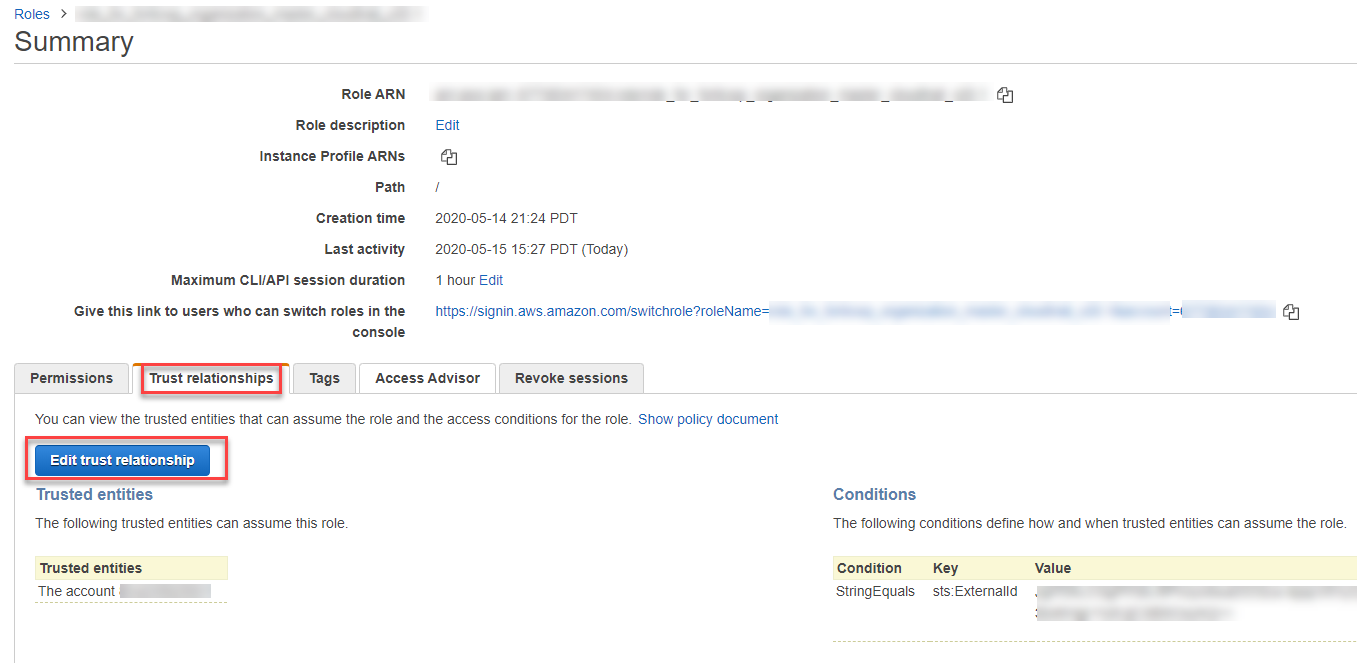
Task: Select the sts:ExternalId key cell
Action: [x=974, y=591]
